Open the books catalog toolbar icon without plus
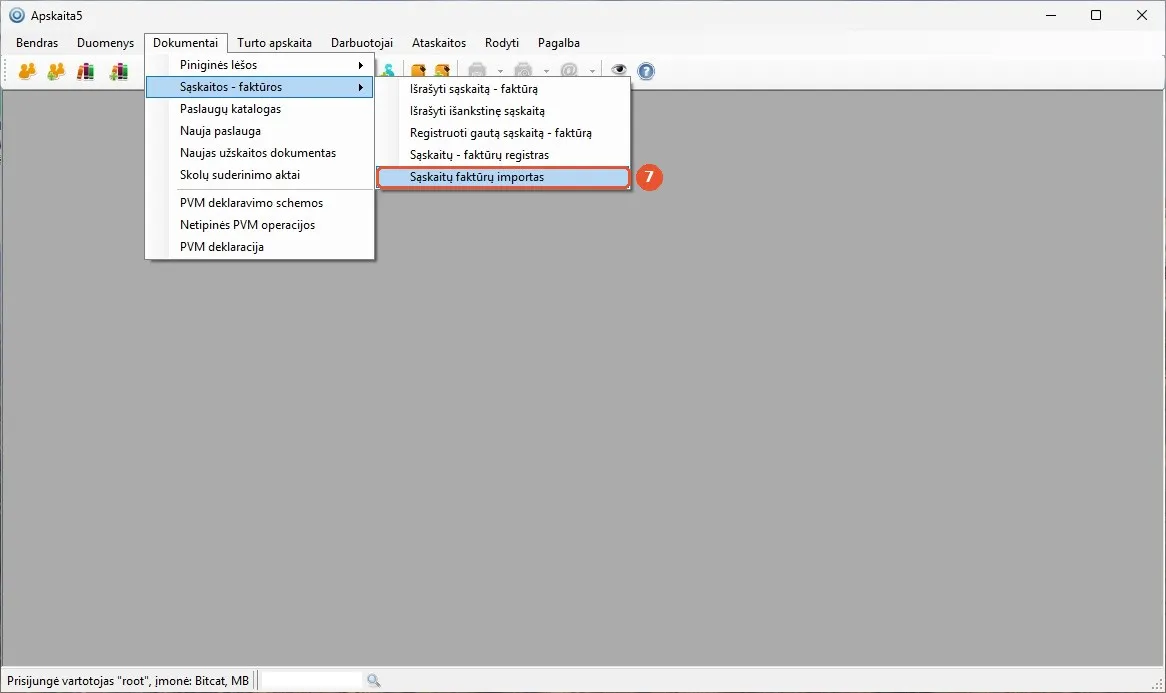1166x693 pixels. click(x=86, y=71)
